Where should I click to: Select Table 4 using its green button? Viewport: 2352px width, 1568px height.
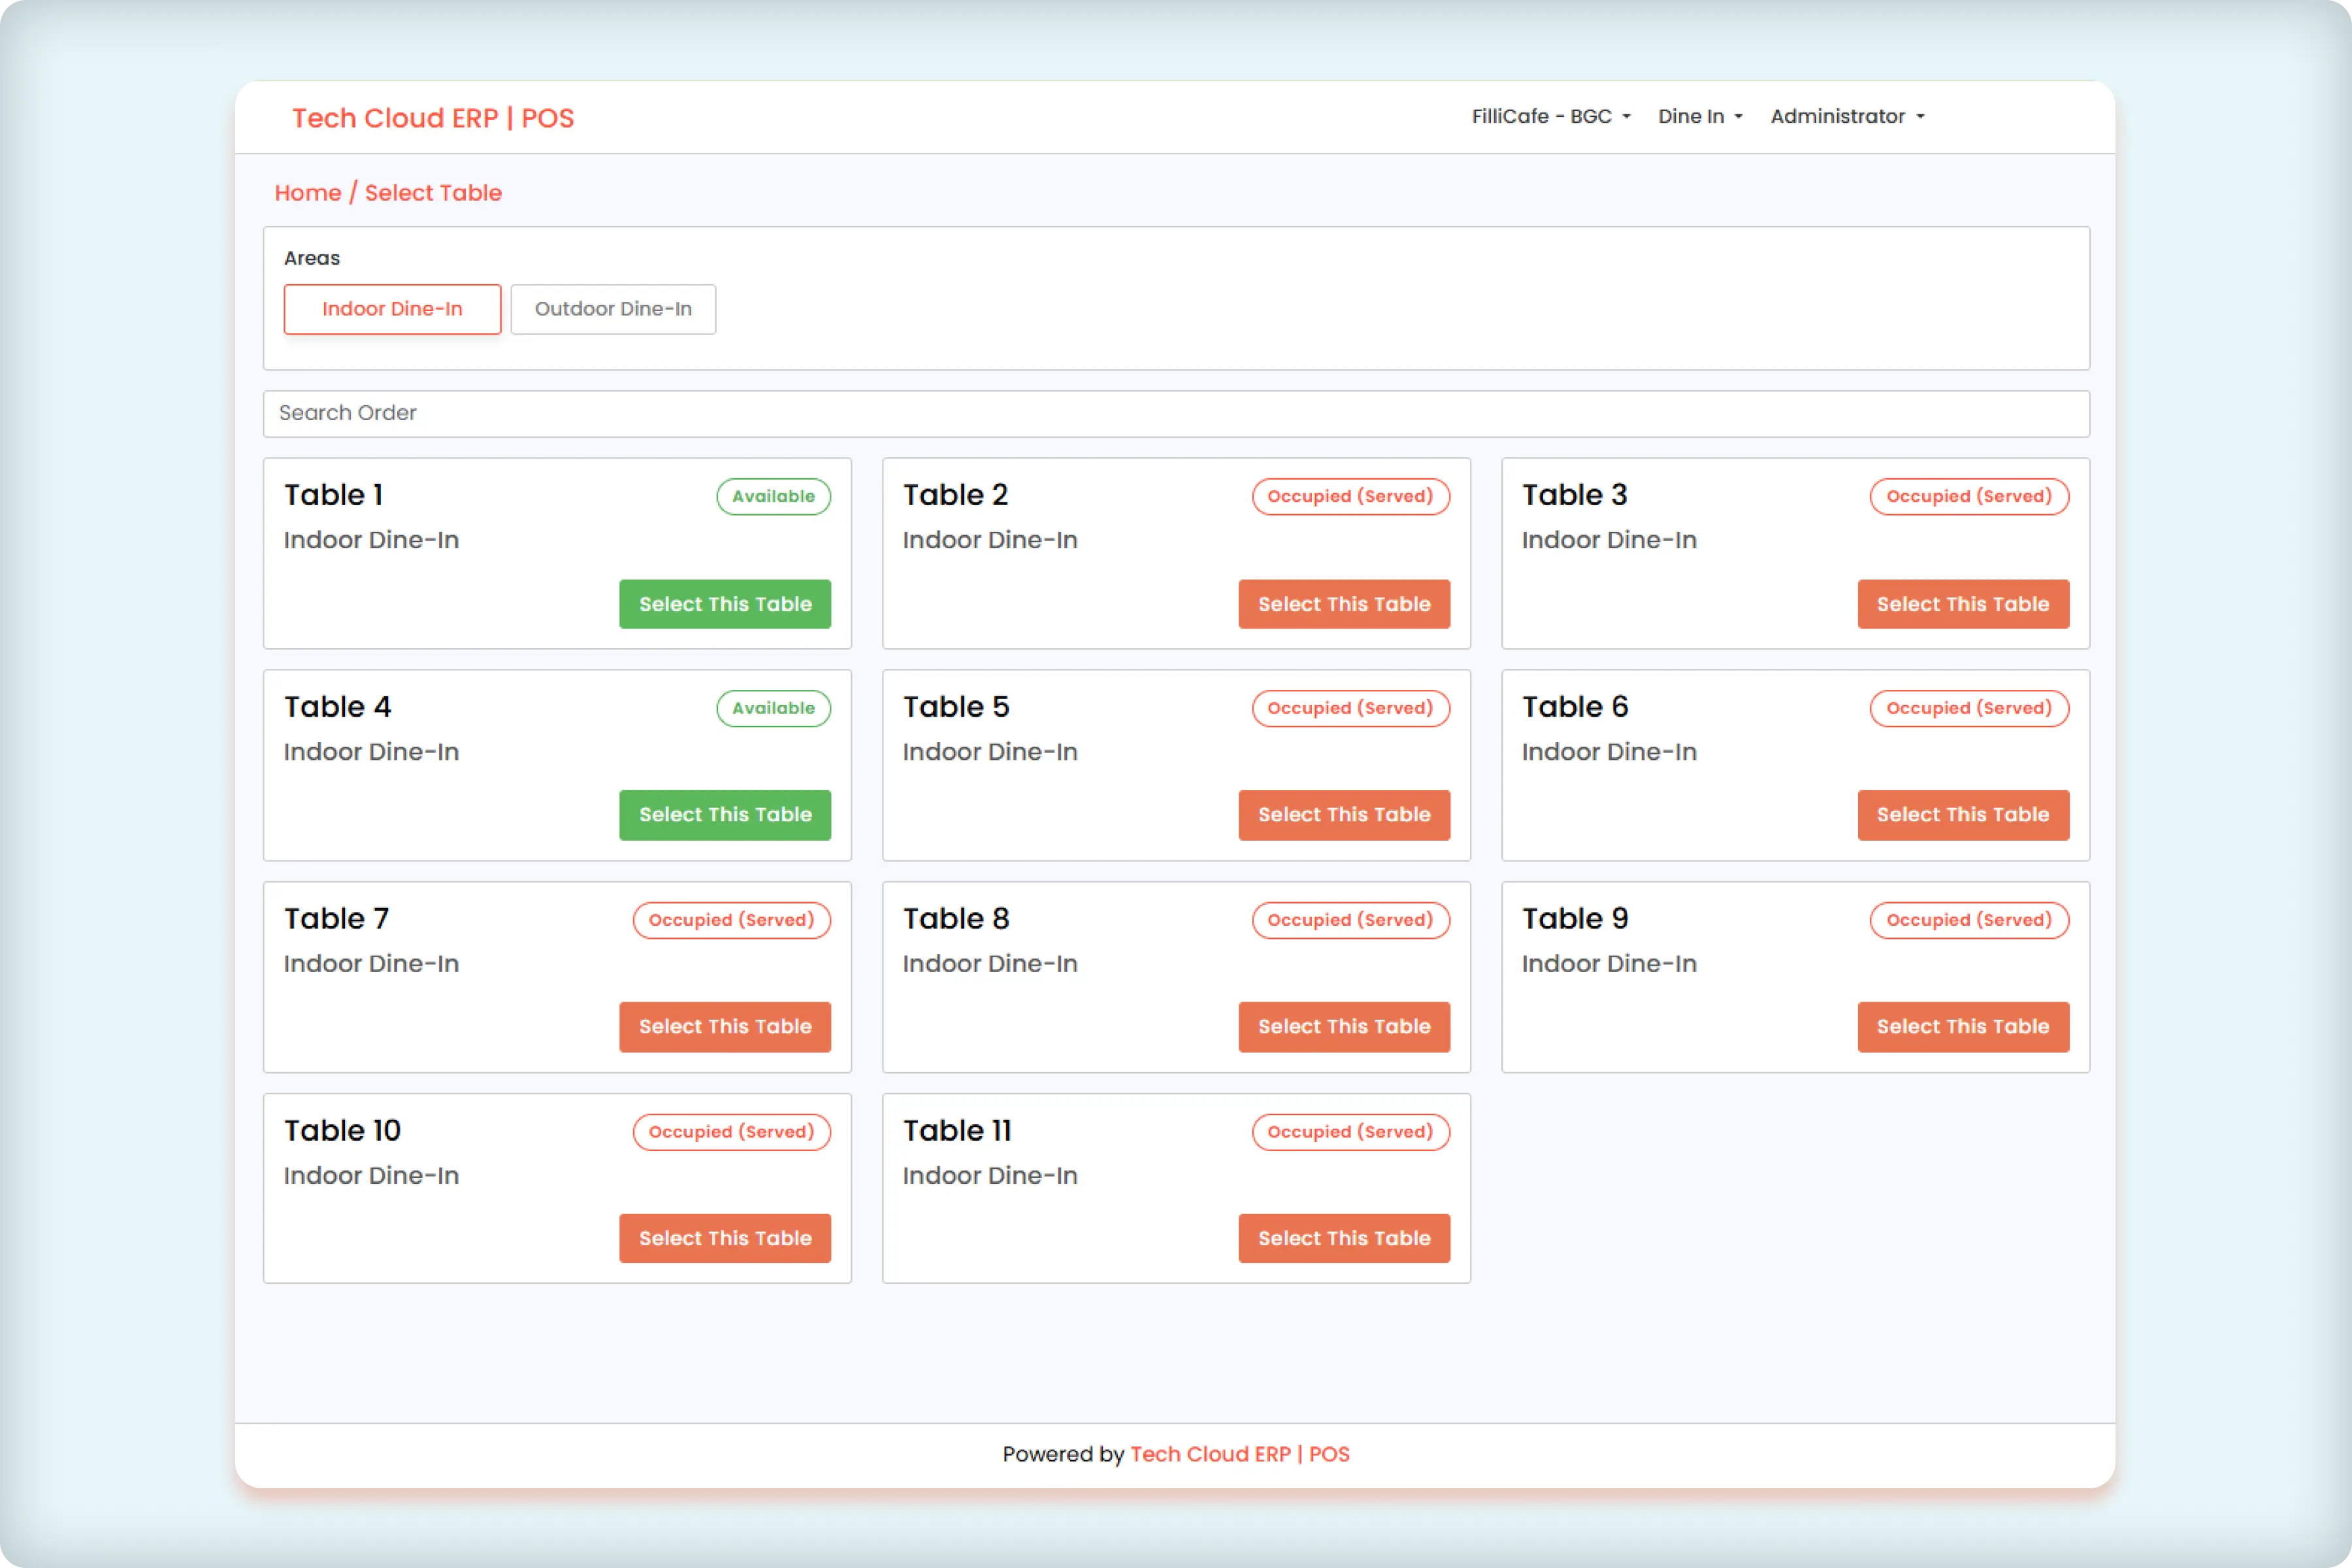(x=725, y=815)
